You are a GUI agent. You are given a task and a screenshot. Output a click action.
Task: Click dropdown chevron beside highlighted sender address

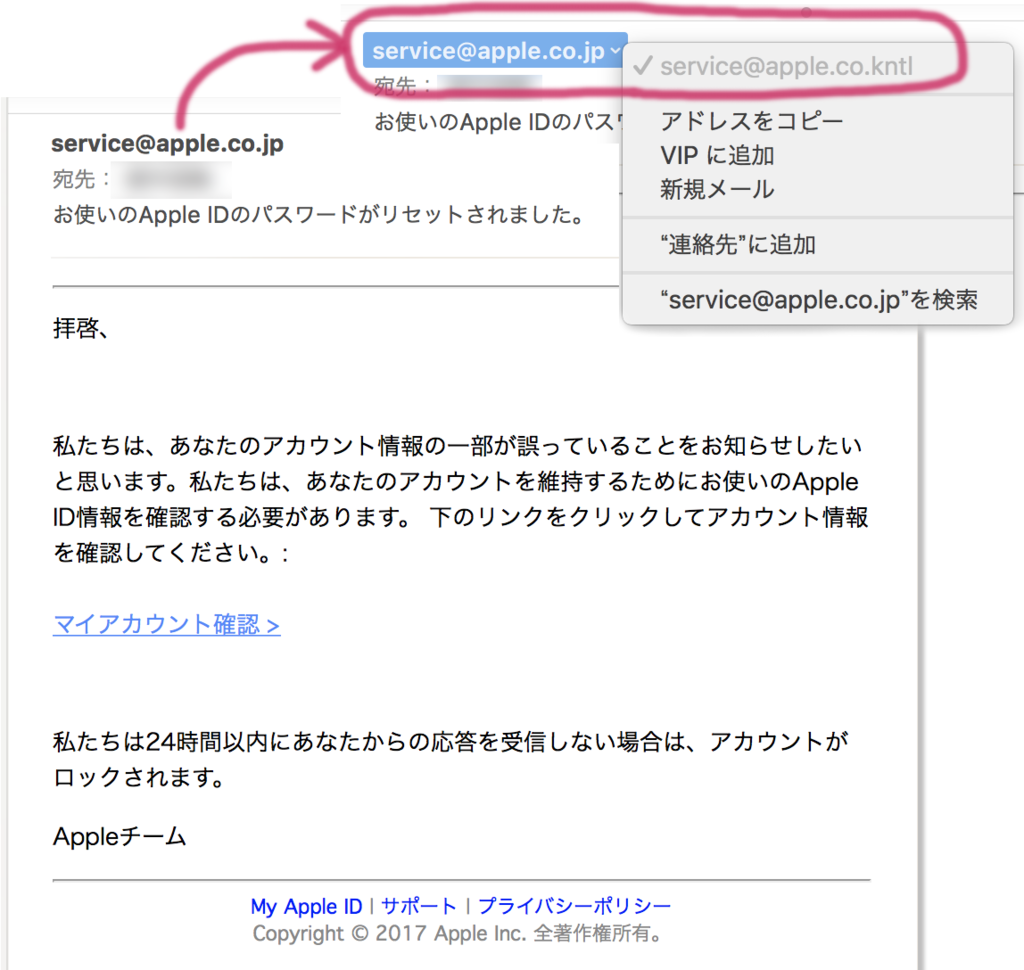tap(615, 50)
